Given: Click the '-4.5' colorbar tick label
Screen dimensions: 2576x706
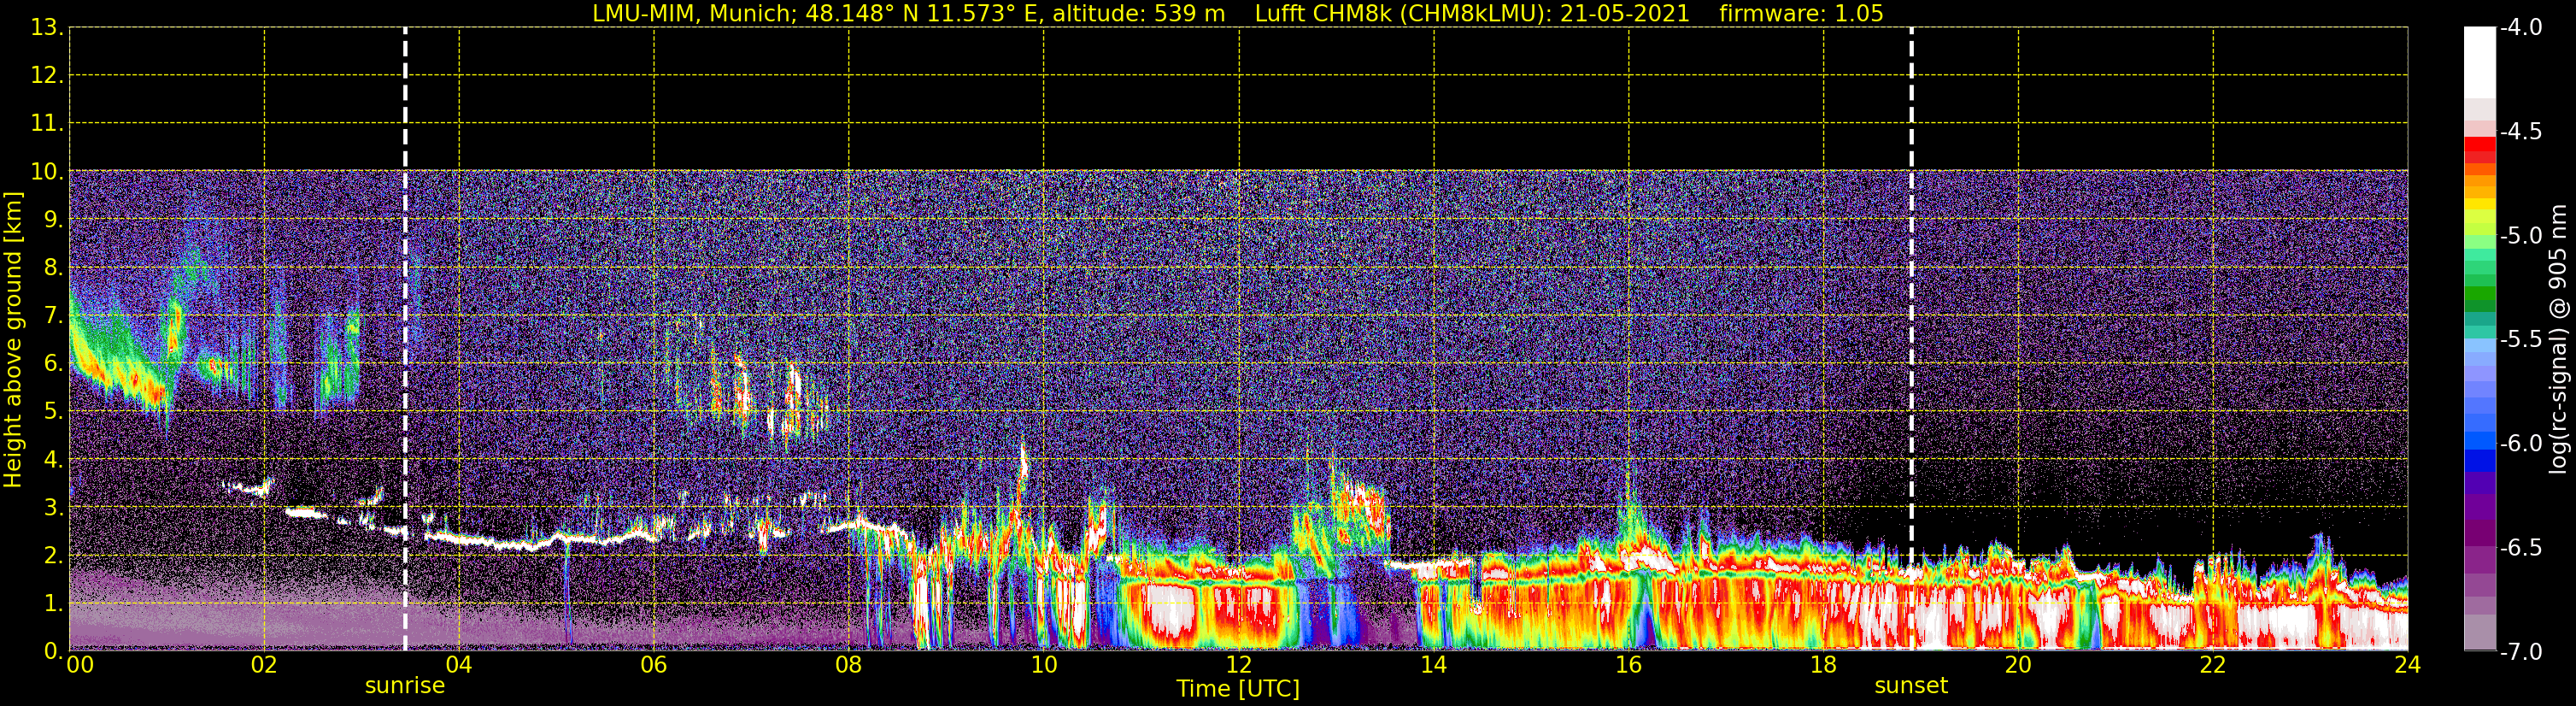Looking at the screenshot, I should 2521,131.
